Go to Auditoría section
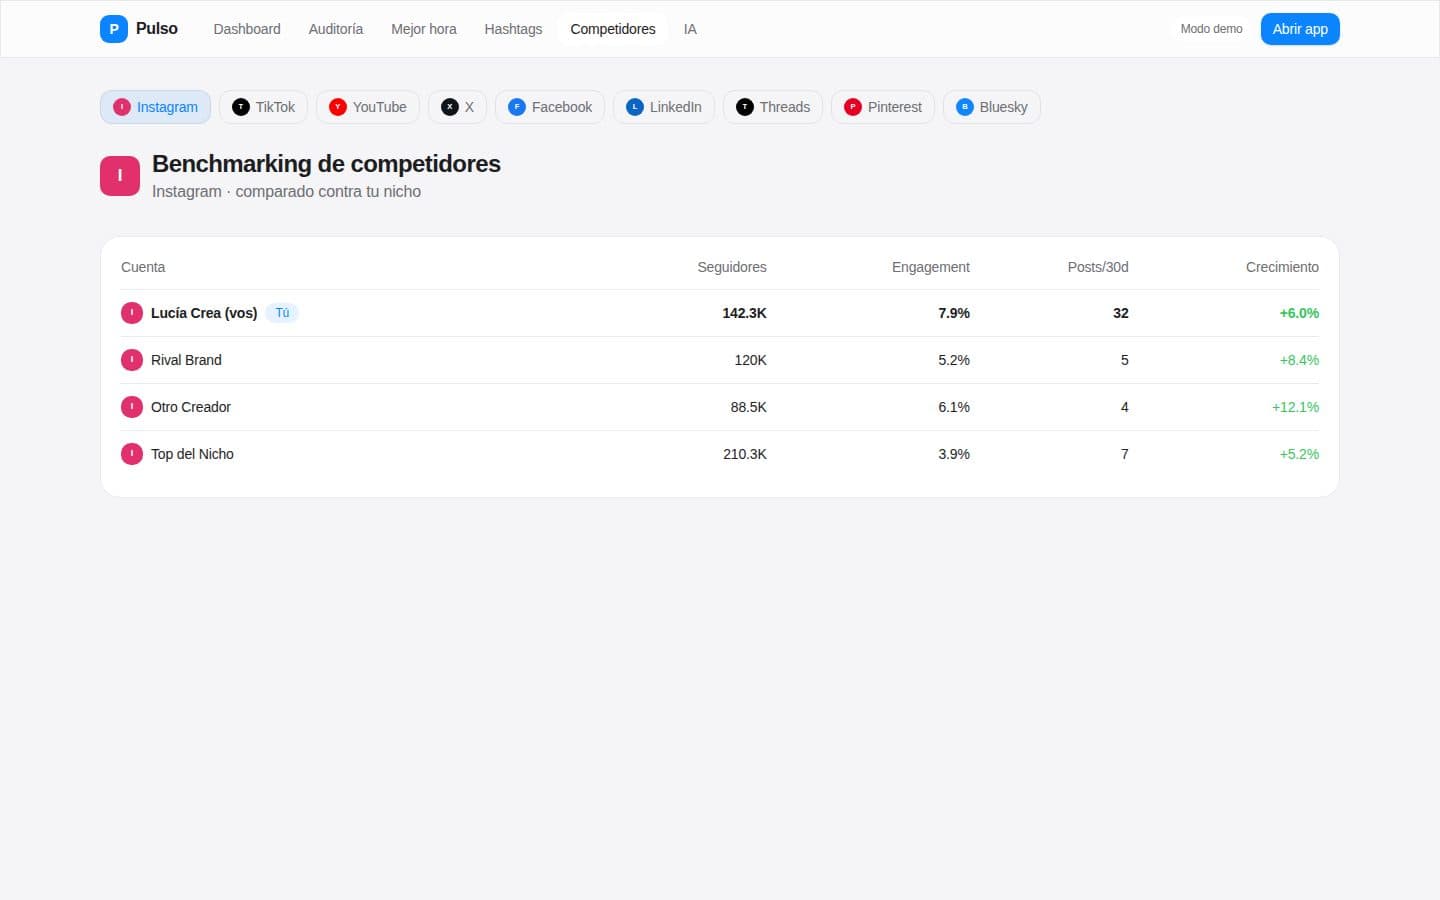 pyautogui.click(x=336, y=29)
